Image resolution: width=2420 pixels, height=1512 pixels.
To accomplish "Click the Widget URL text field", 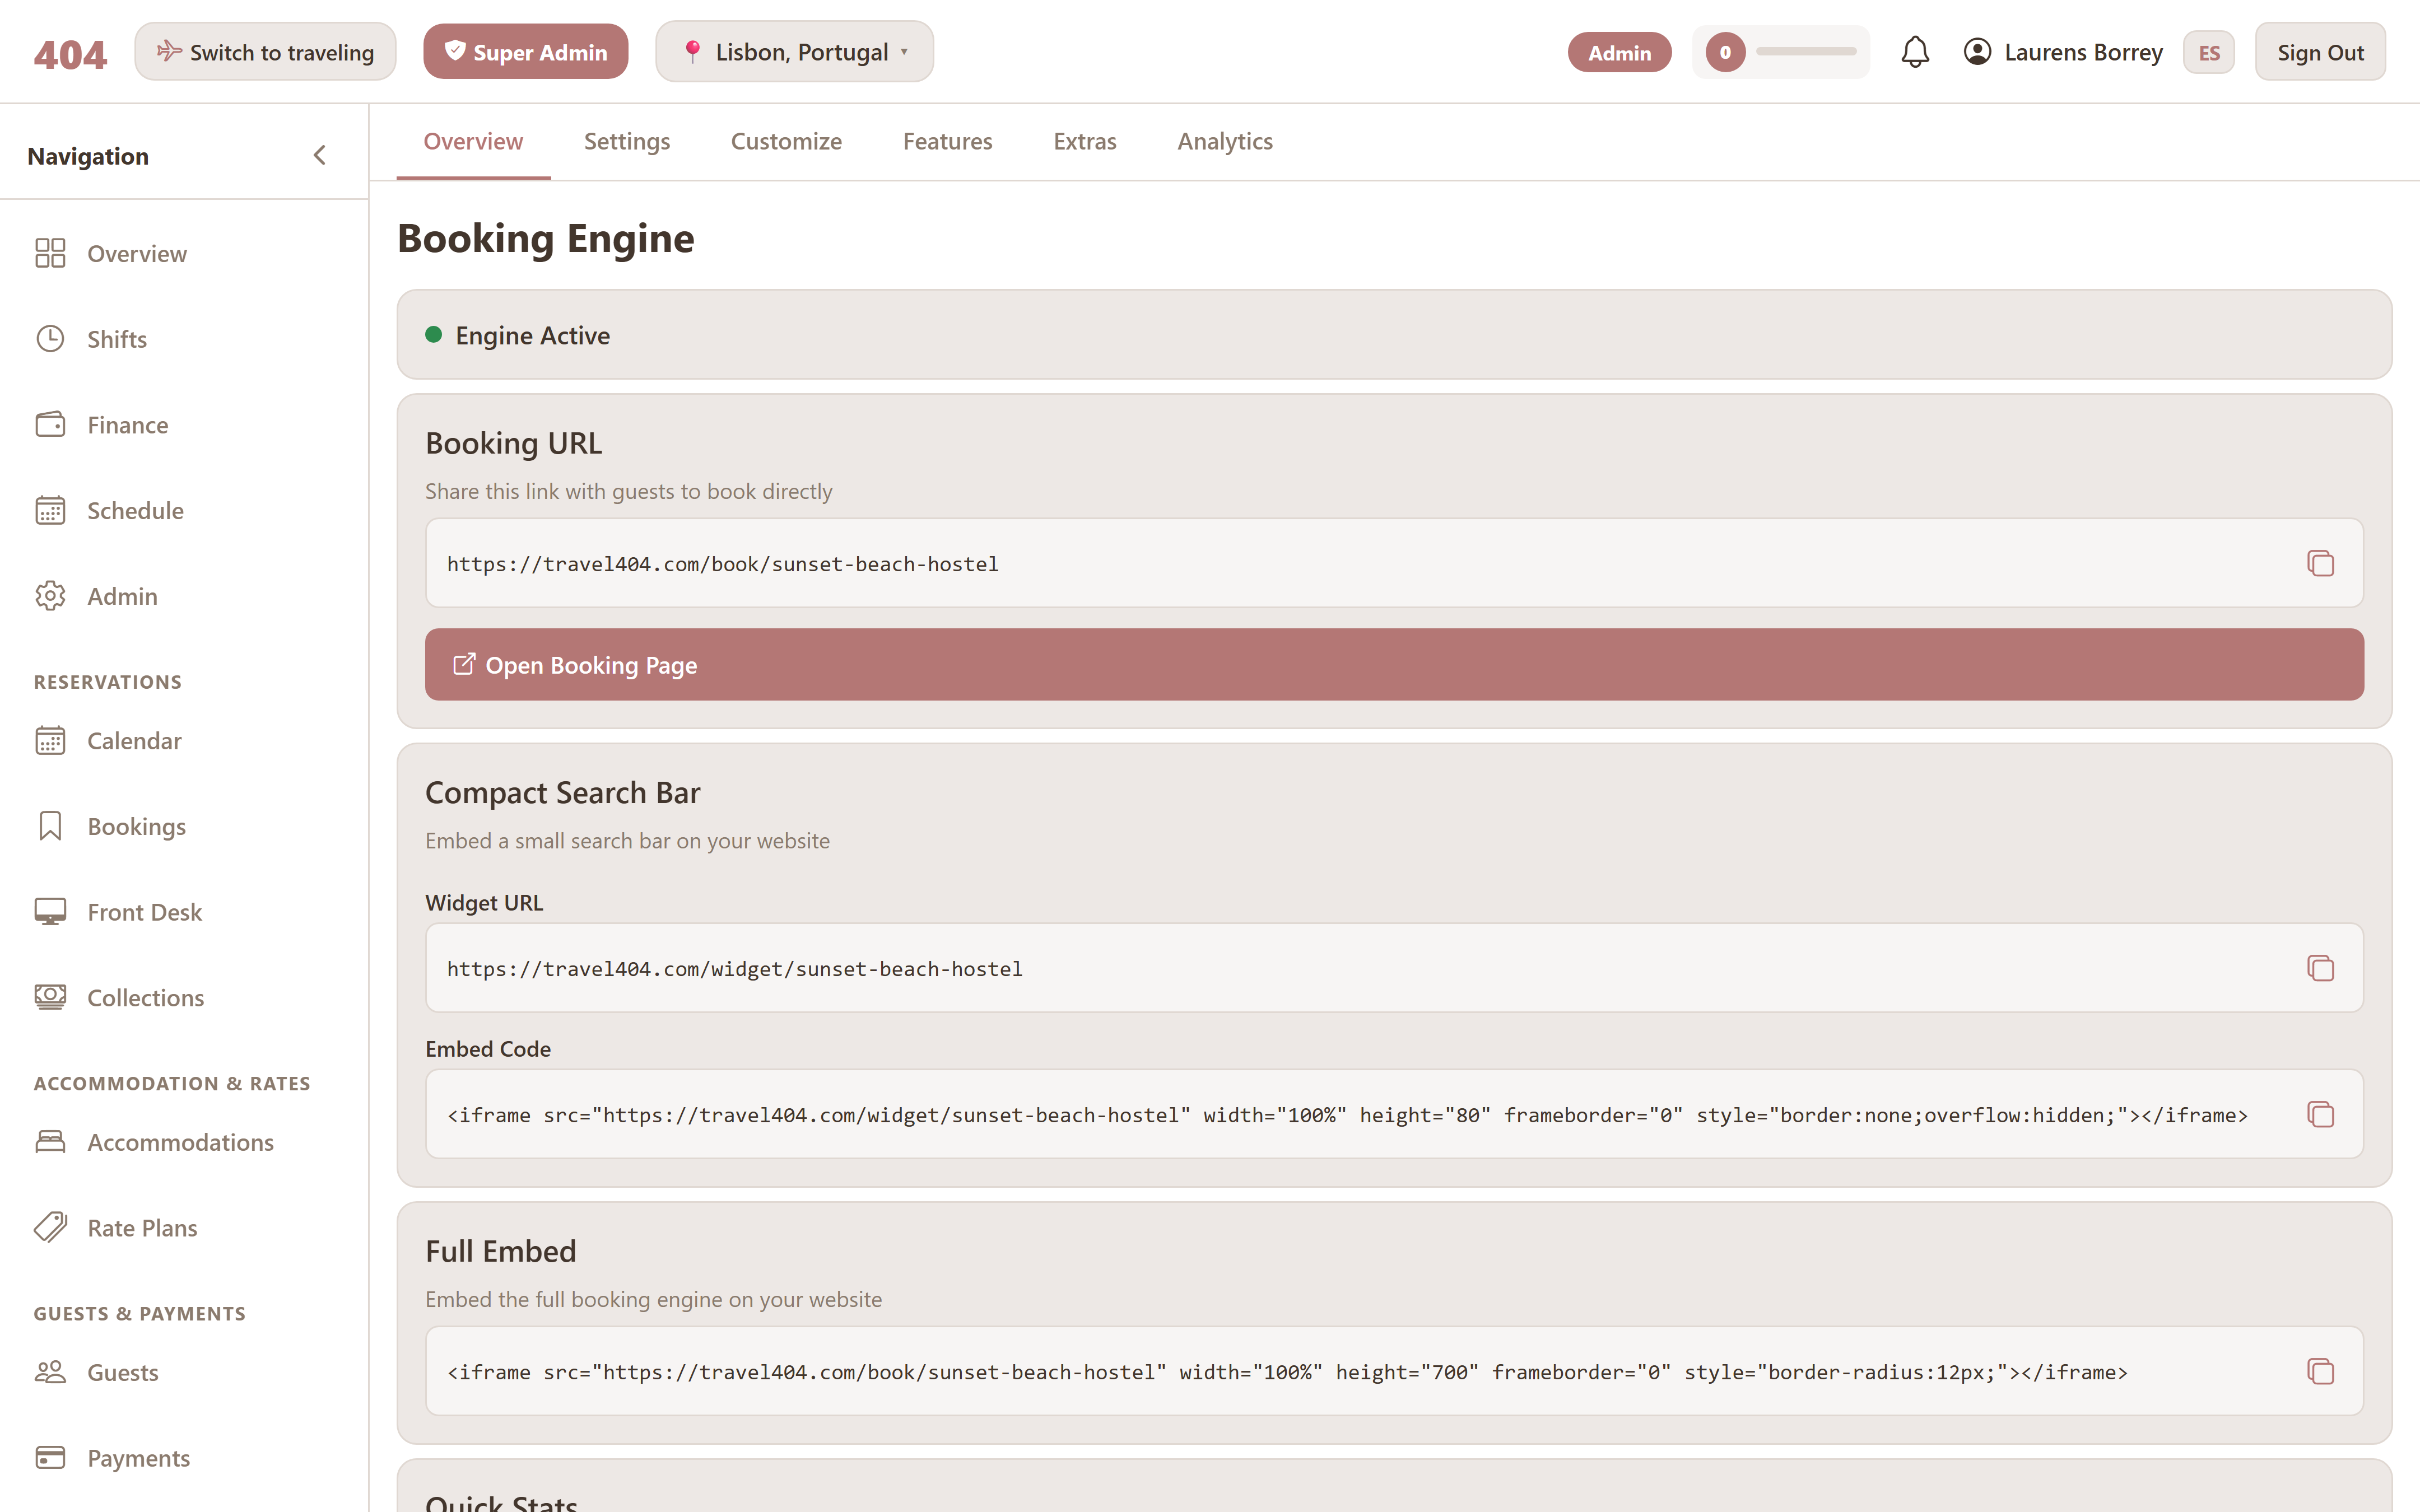I will click(x=1394, y=968).
